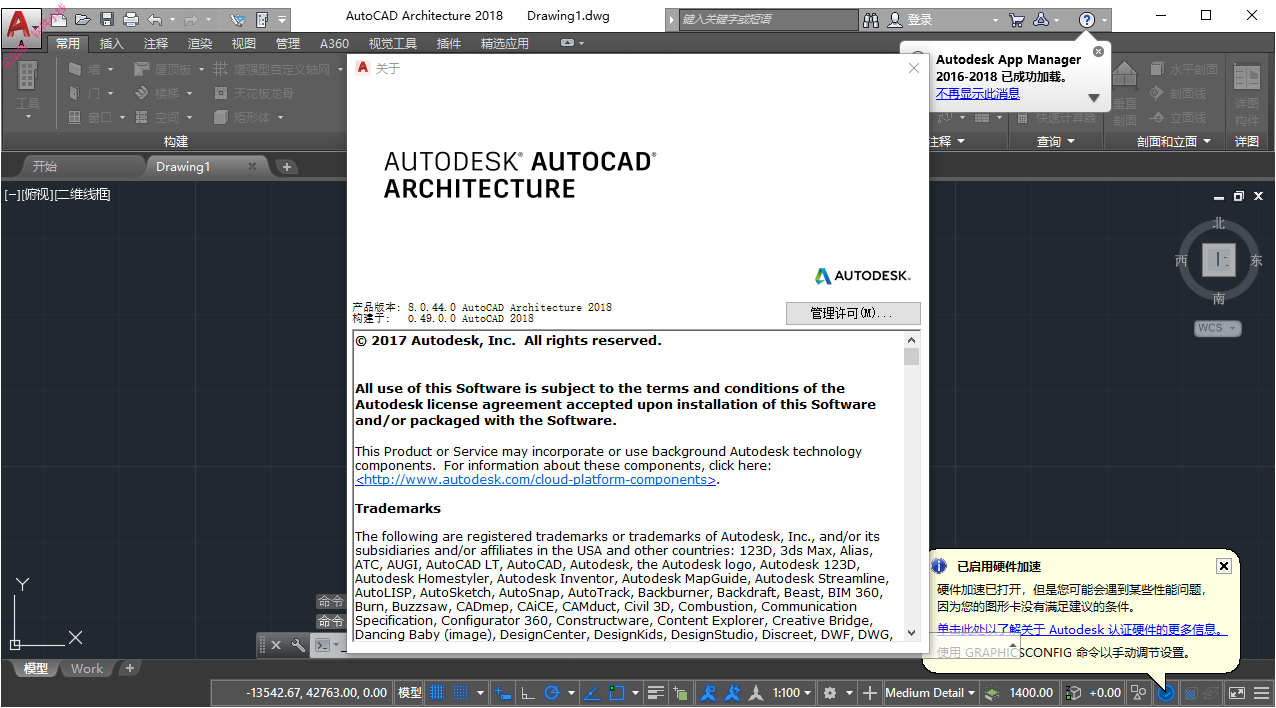Switch to the 插入 ribbon tab
Image resolution: width=1276 pixels, height=708 pixels.
(x=111, y=43)
